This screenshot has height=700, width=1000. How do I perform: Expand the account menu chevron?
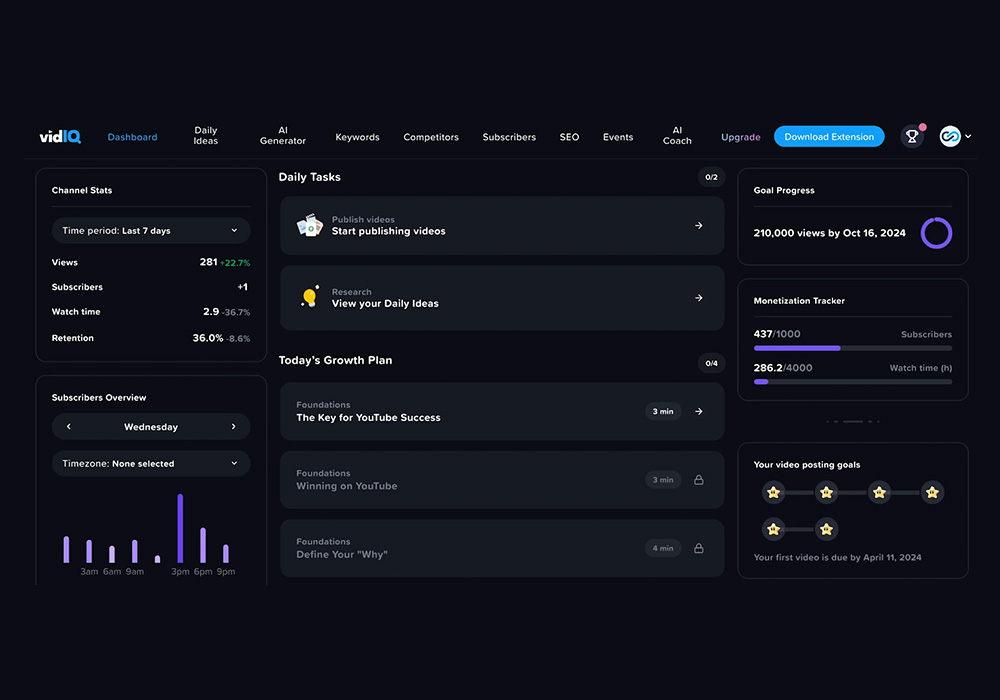pyautogui.click(x=968, y=137)
